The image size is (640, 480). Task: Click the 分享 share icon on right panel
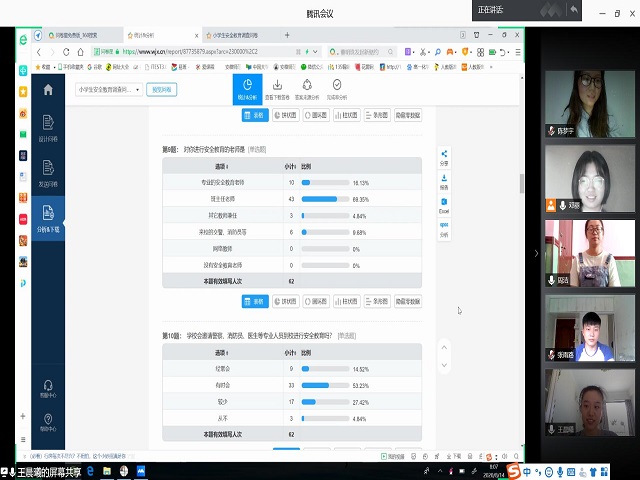(x=444, y=158)
